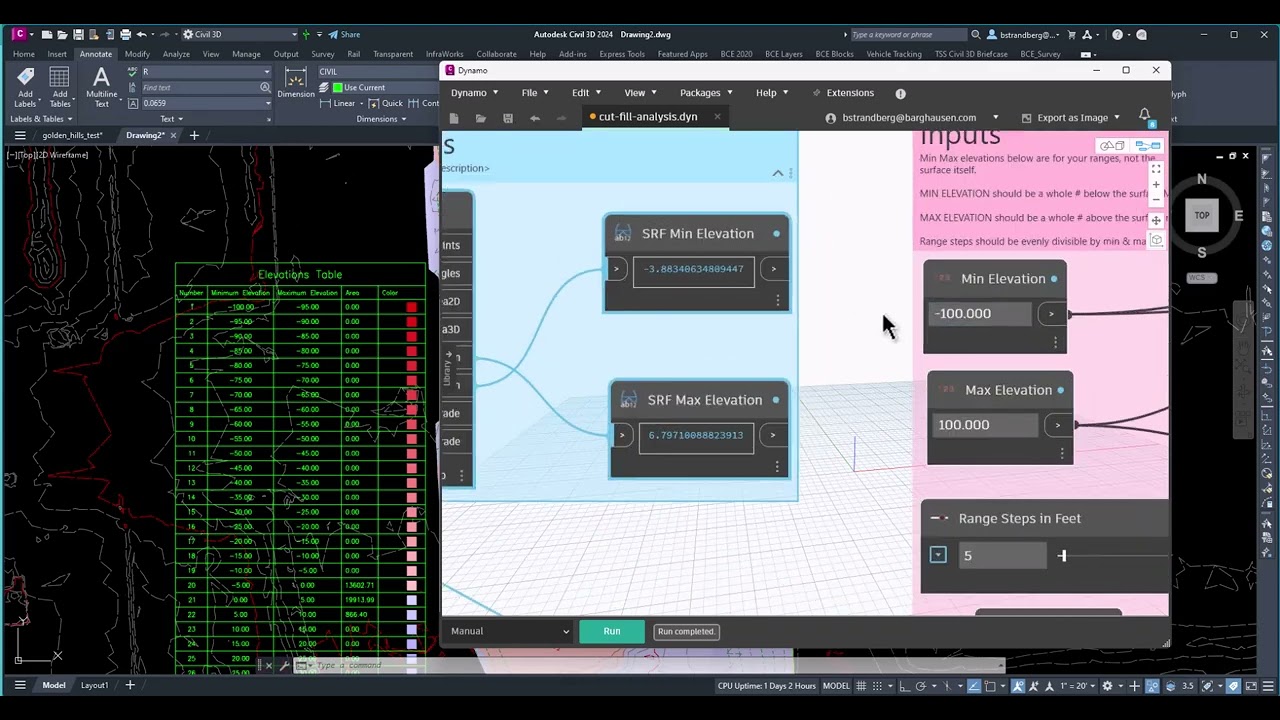Screen dimensions: 1280x720
Task: Collapse the blue group with the chevron
Action: tap(778, 173)
